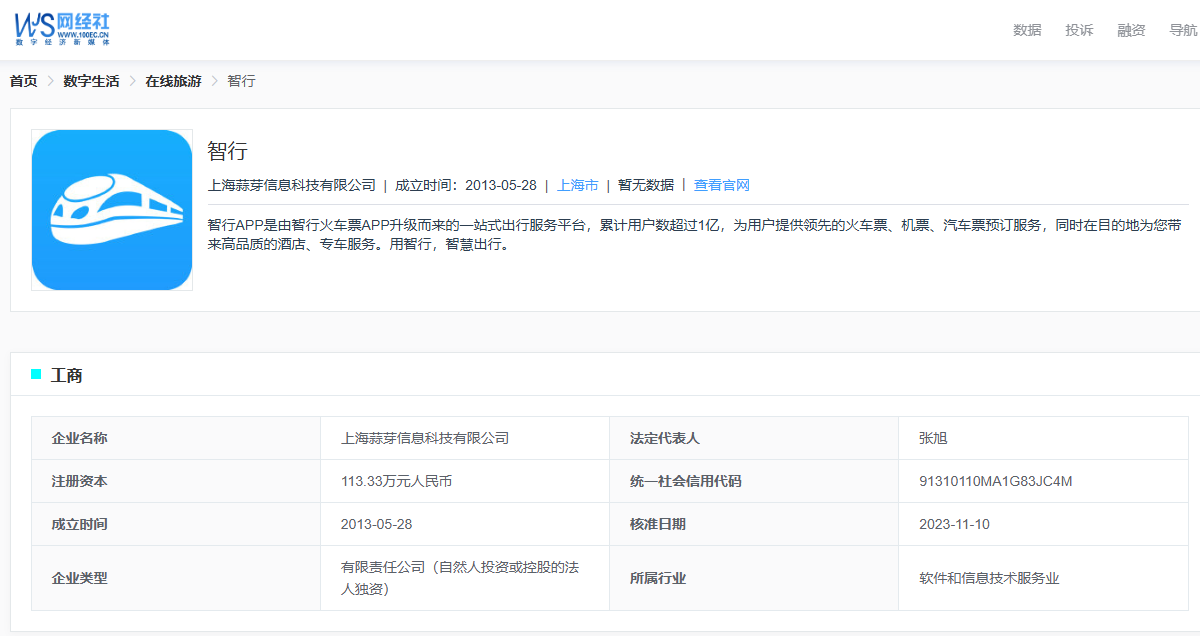This screenshot has width=1200, height=636.
Task: Click the registered capital value 113.33万元人民币
Action: pyautogui.click(x=396, y=481)
